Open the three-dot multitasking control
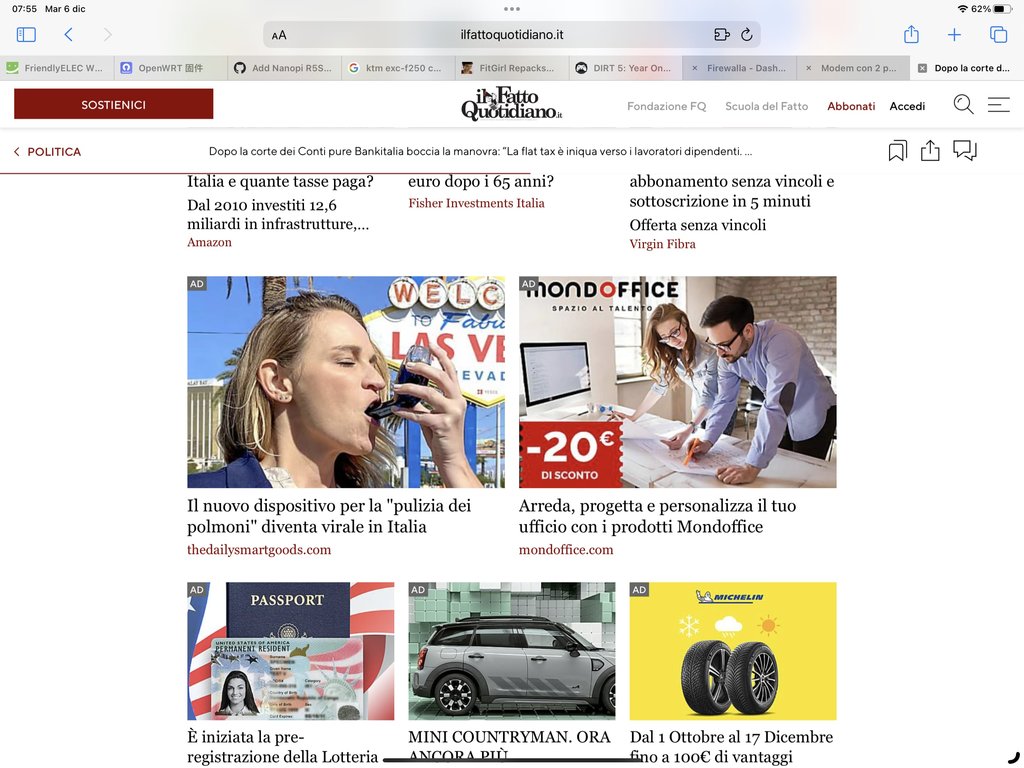 click(512, 9)
